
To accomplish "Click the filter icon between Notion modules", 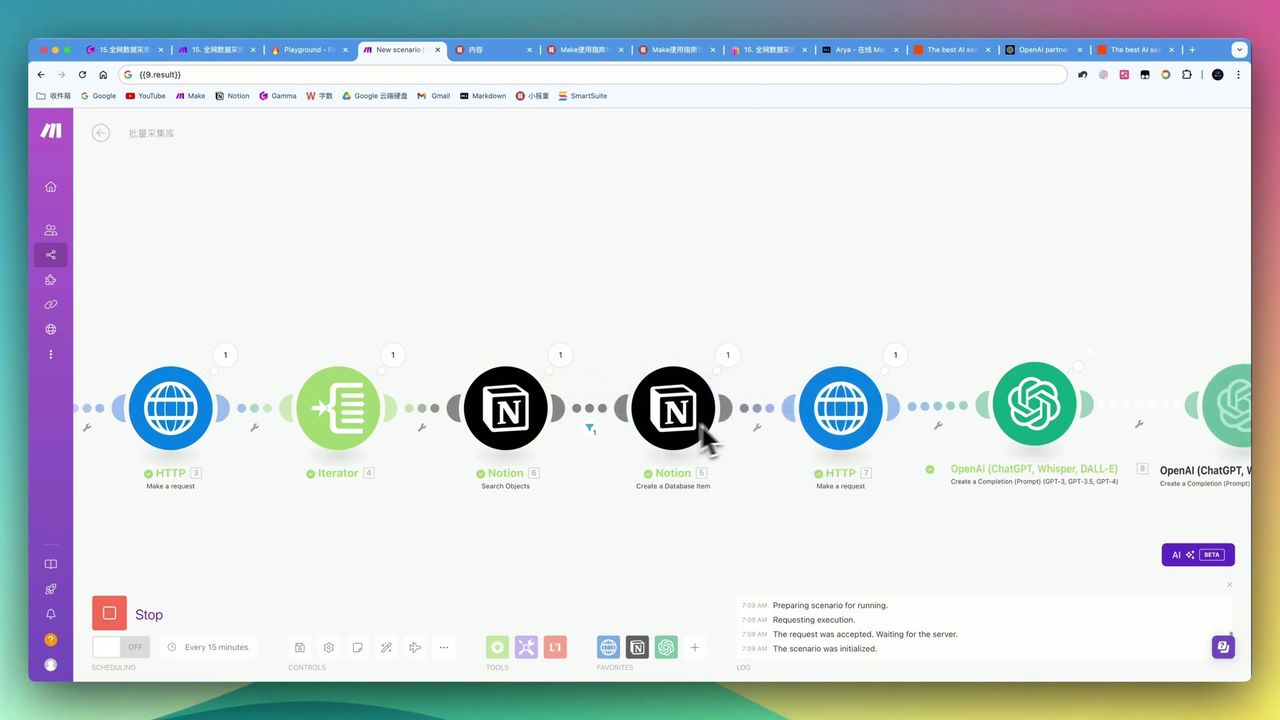I will pyautogui.click(x=590, y=428).
